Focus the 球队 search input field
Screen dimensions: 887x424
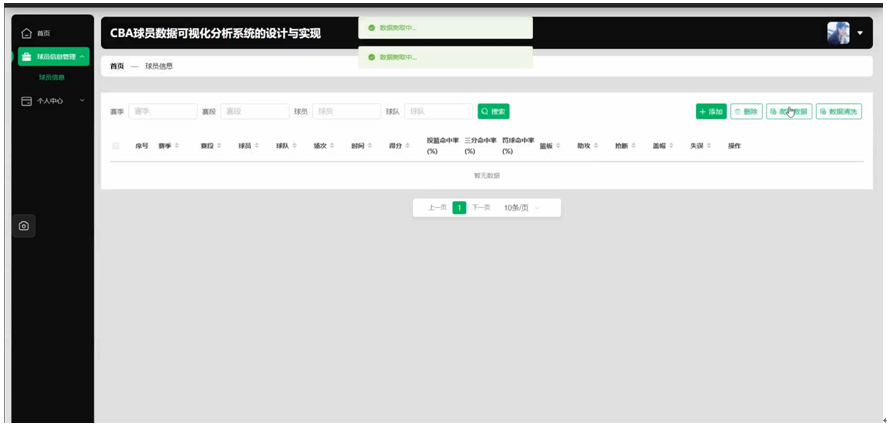point(438,111)
